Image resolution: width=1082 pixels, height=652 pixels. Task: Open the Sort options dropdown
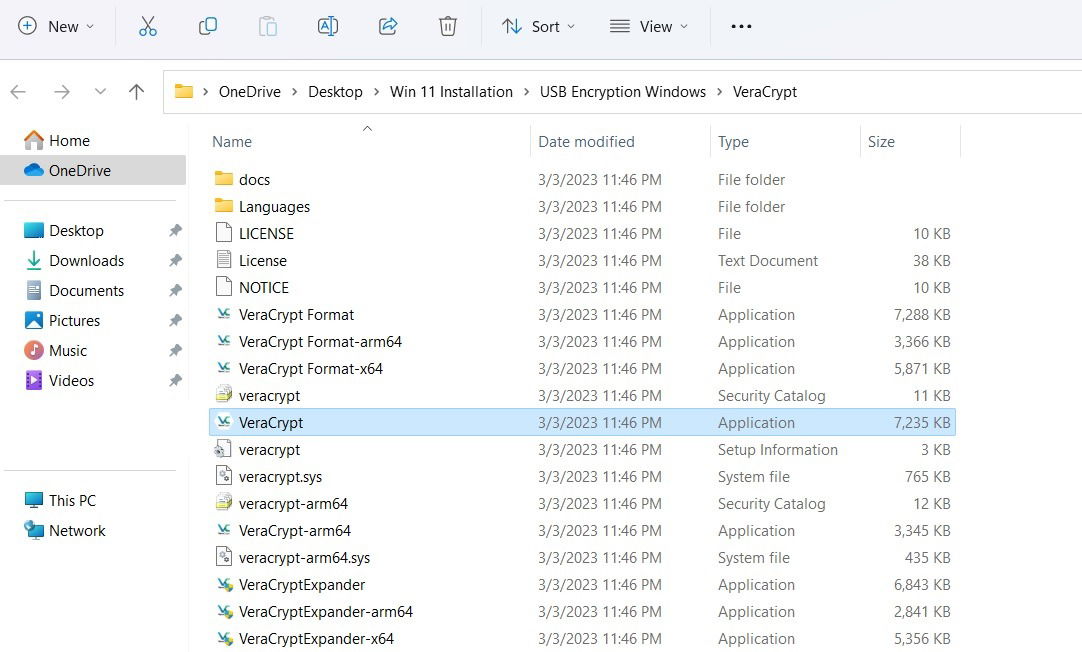[538, 26]
